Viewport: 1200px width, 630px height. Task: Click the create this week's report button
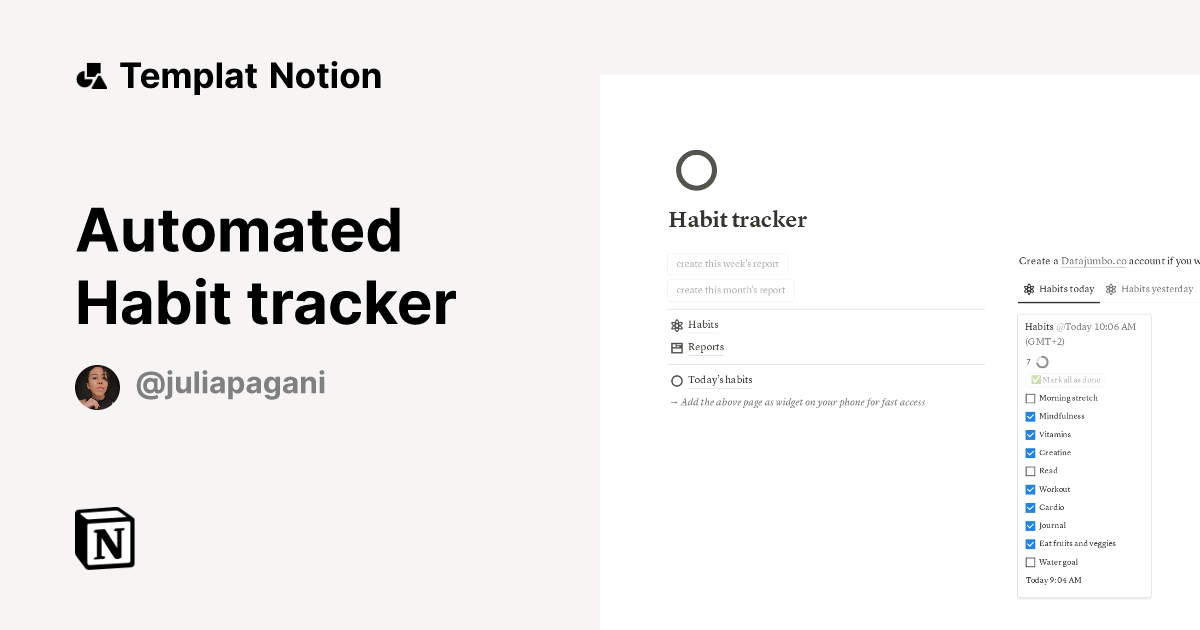pyautogui.click(x=727, y=263)
